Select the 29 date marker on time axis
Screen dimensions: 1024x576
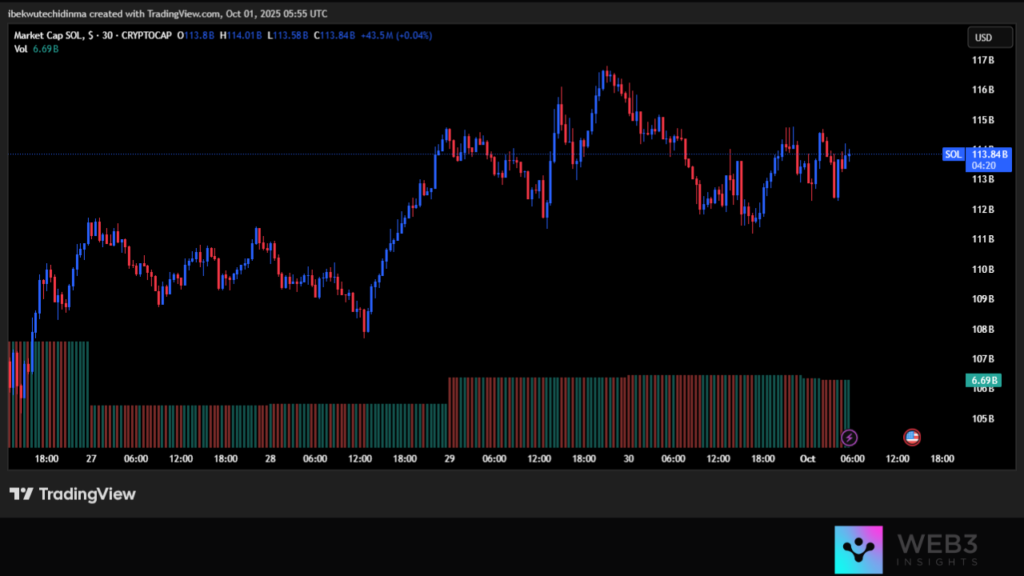(x=450, y=458)
